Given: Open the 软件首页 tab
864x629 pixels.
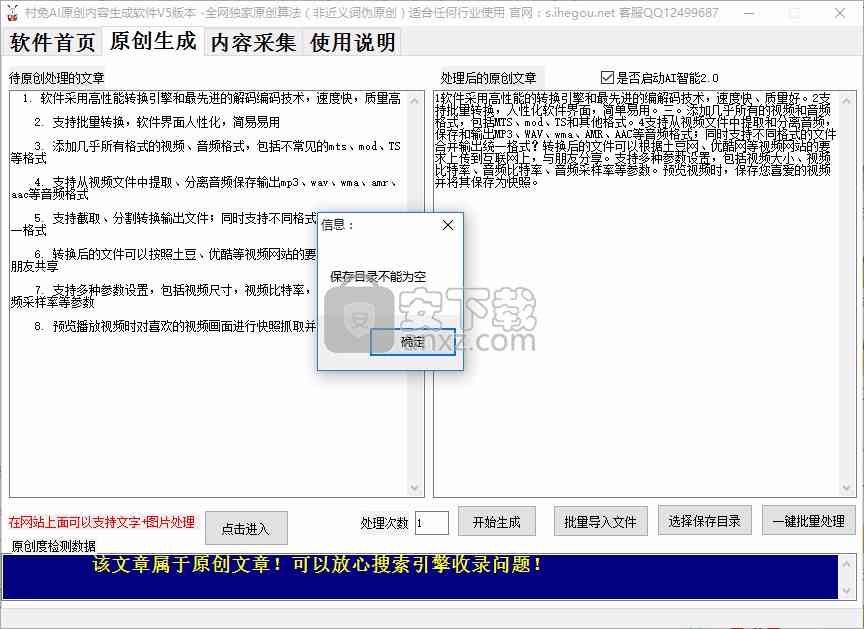Looking at the screenshot, I should click(52, 42).
